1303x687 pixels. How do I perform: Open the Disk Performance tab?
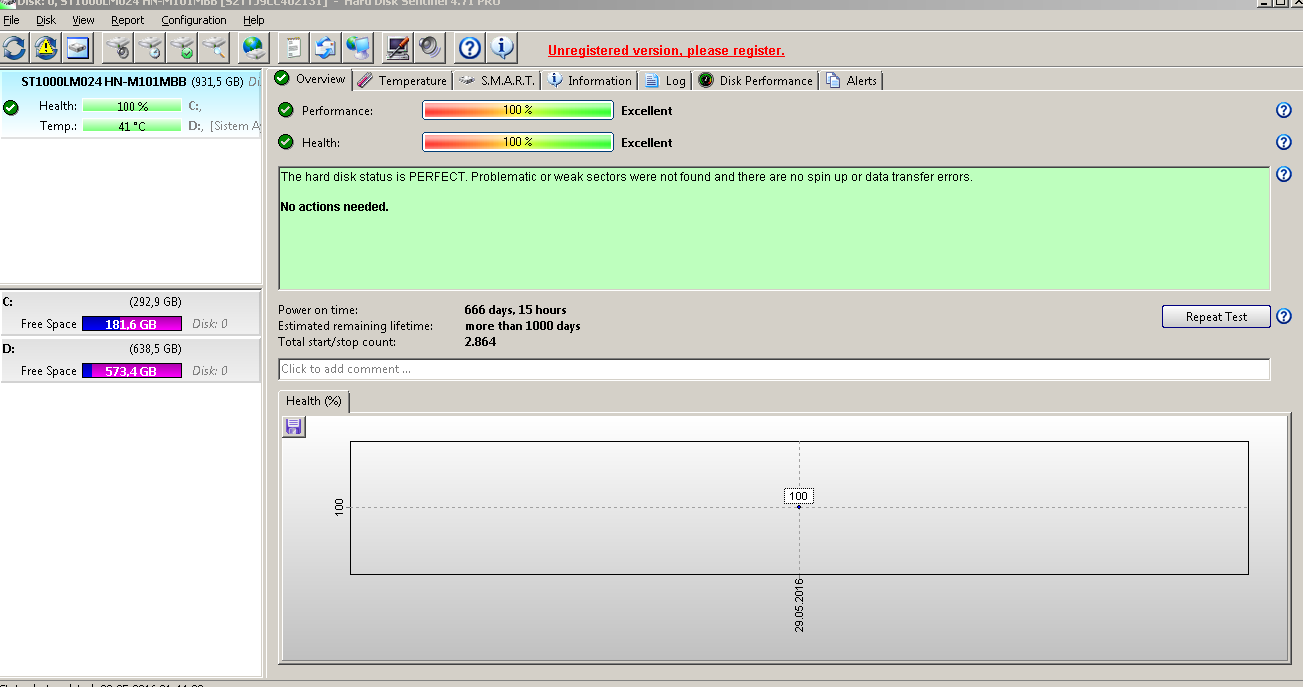[x=756, y=80]
